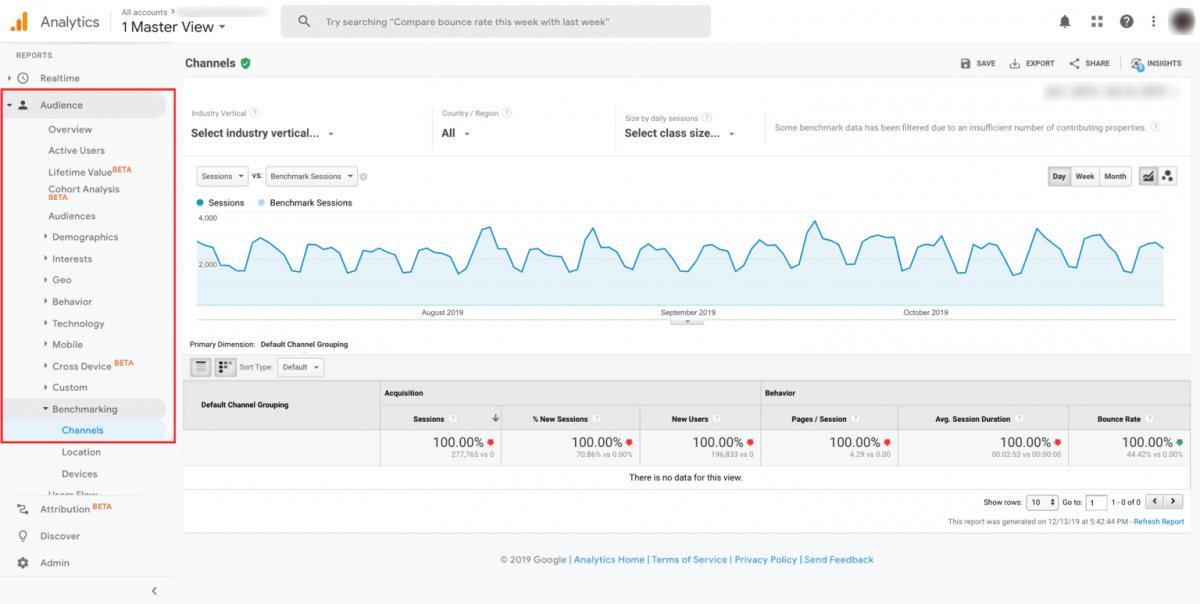
Task: Open the Google apps grid
Action: (x=1096, y=21)
